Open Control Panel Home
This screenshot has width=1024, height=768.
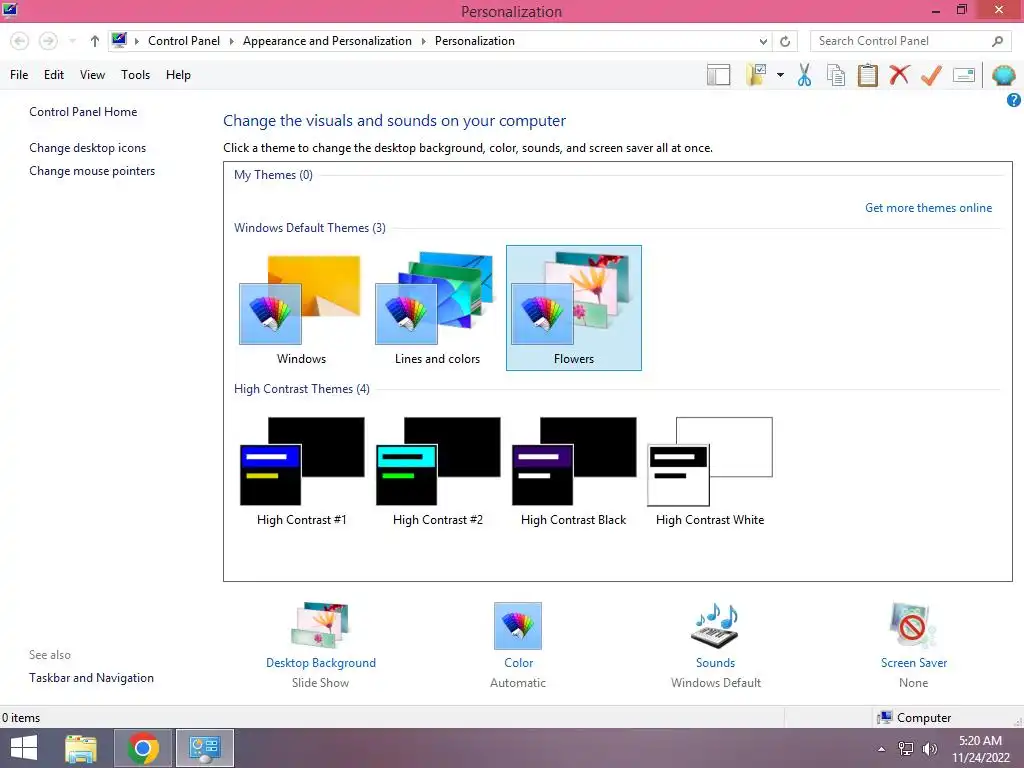point(83,112)
